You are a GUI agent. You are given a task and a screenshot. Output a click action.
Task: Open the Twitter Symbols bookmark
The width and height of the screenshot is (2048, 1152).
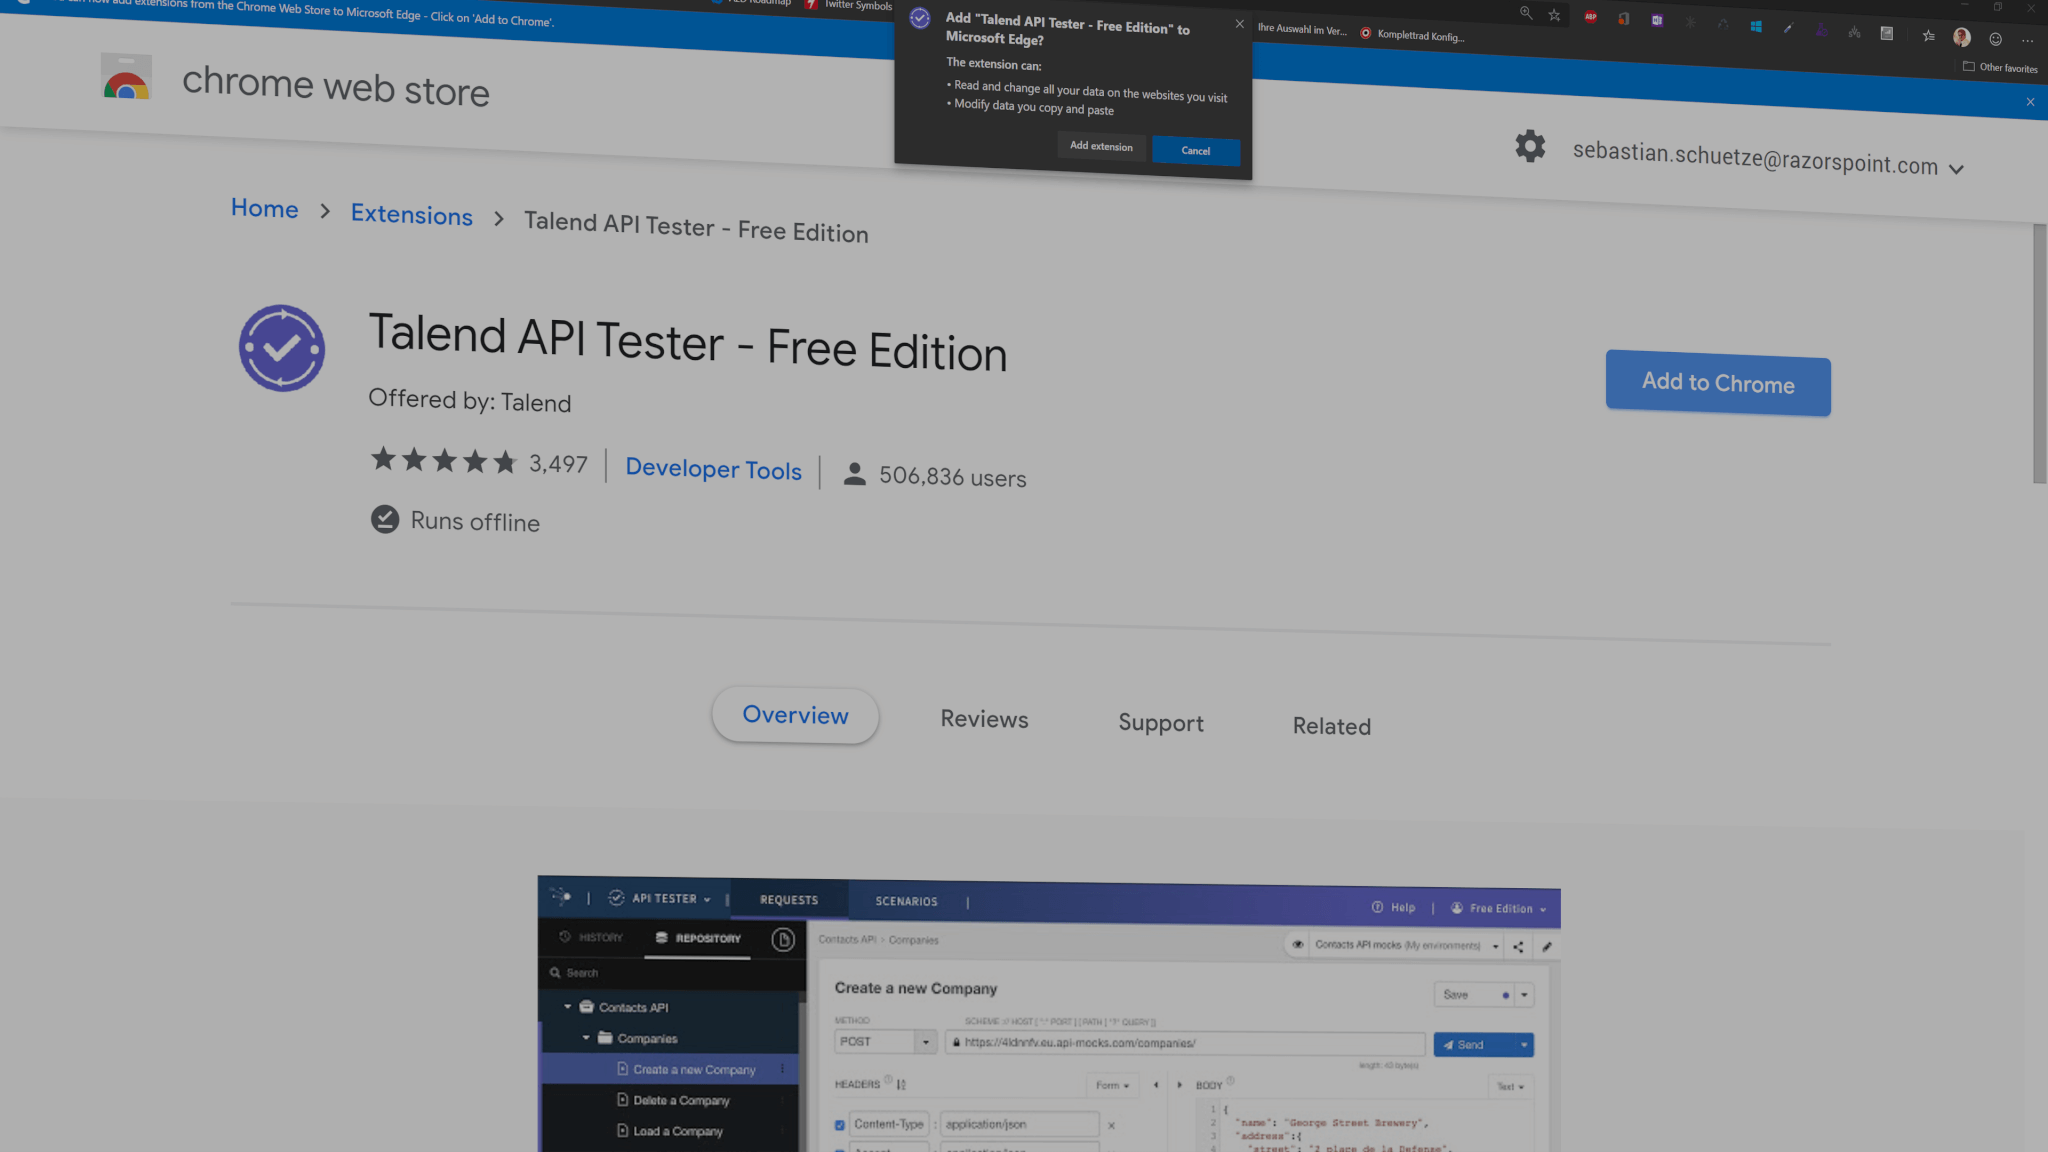pyautogui.click(x=849, y=5)
